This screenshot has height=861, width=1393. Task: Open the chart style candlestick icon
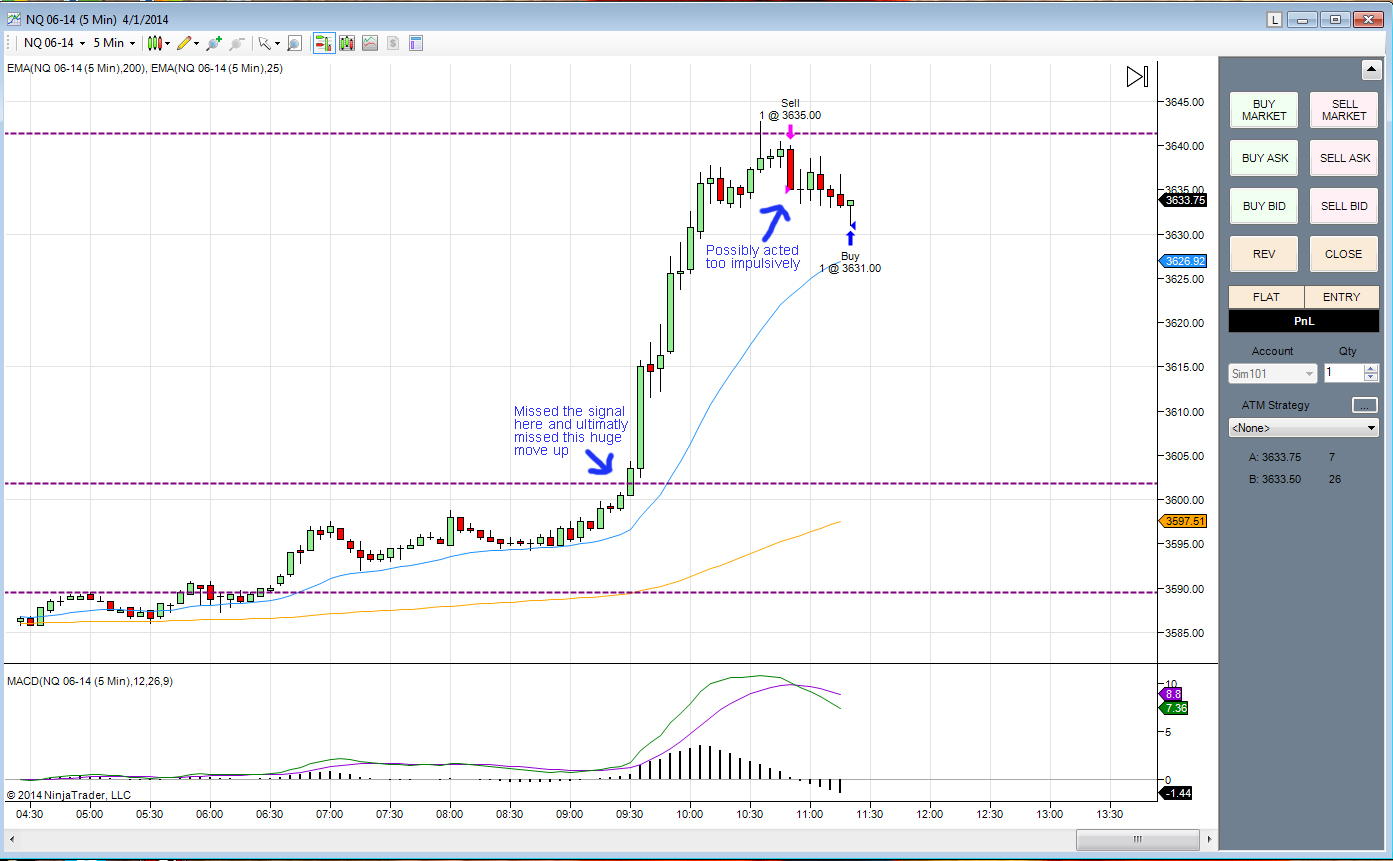(154, 43)
